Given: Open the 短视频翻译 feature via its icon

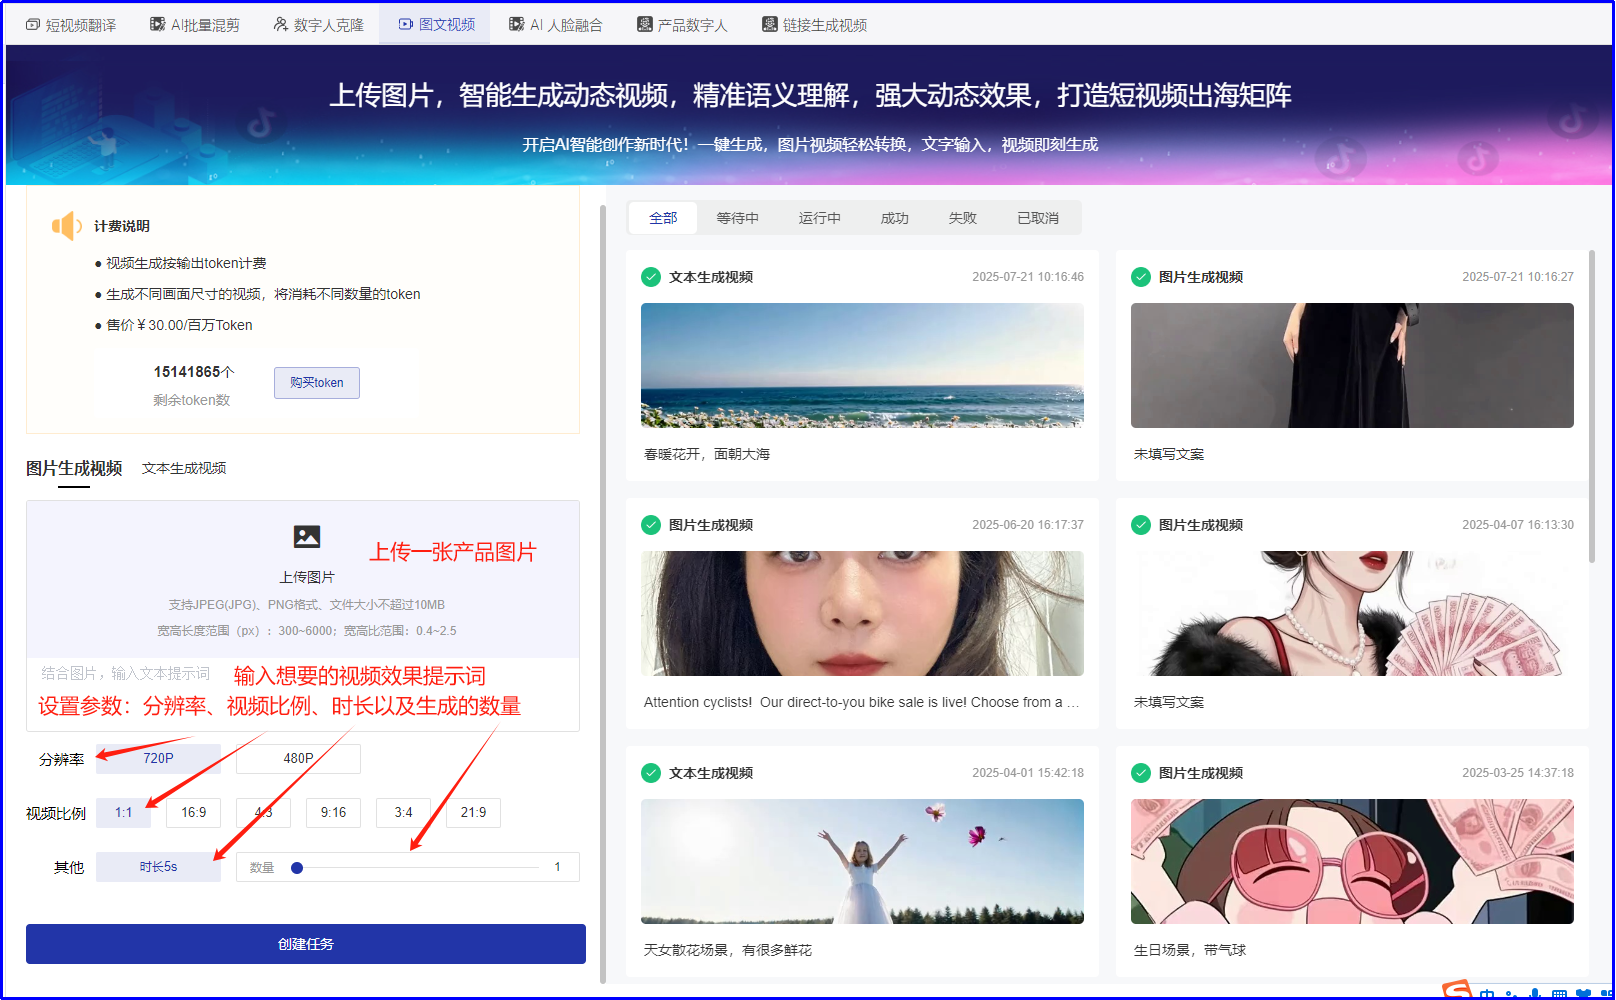Looking at the screenshot, I should (x=32, y=23).
